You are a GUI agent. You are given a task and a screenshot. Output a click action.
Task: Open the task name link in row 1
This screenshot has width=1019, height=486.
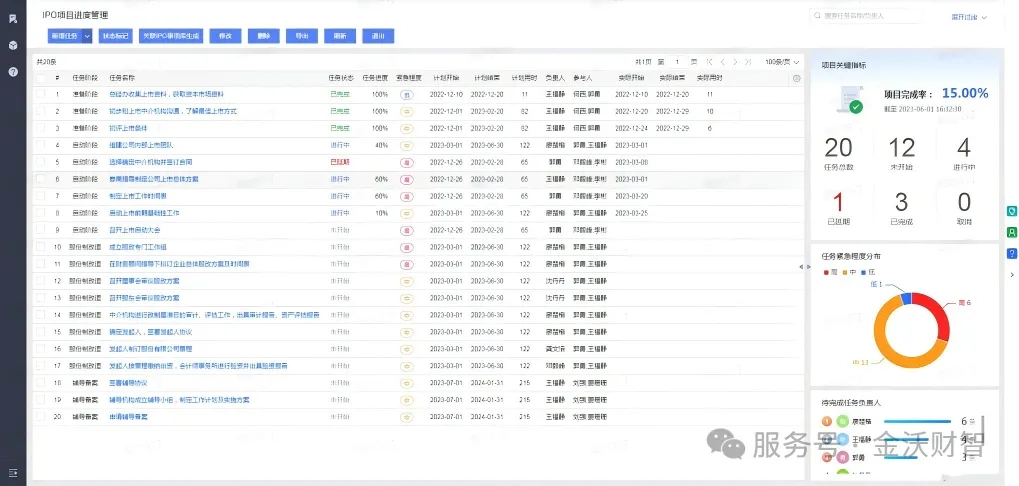[166, 94]
